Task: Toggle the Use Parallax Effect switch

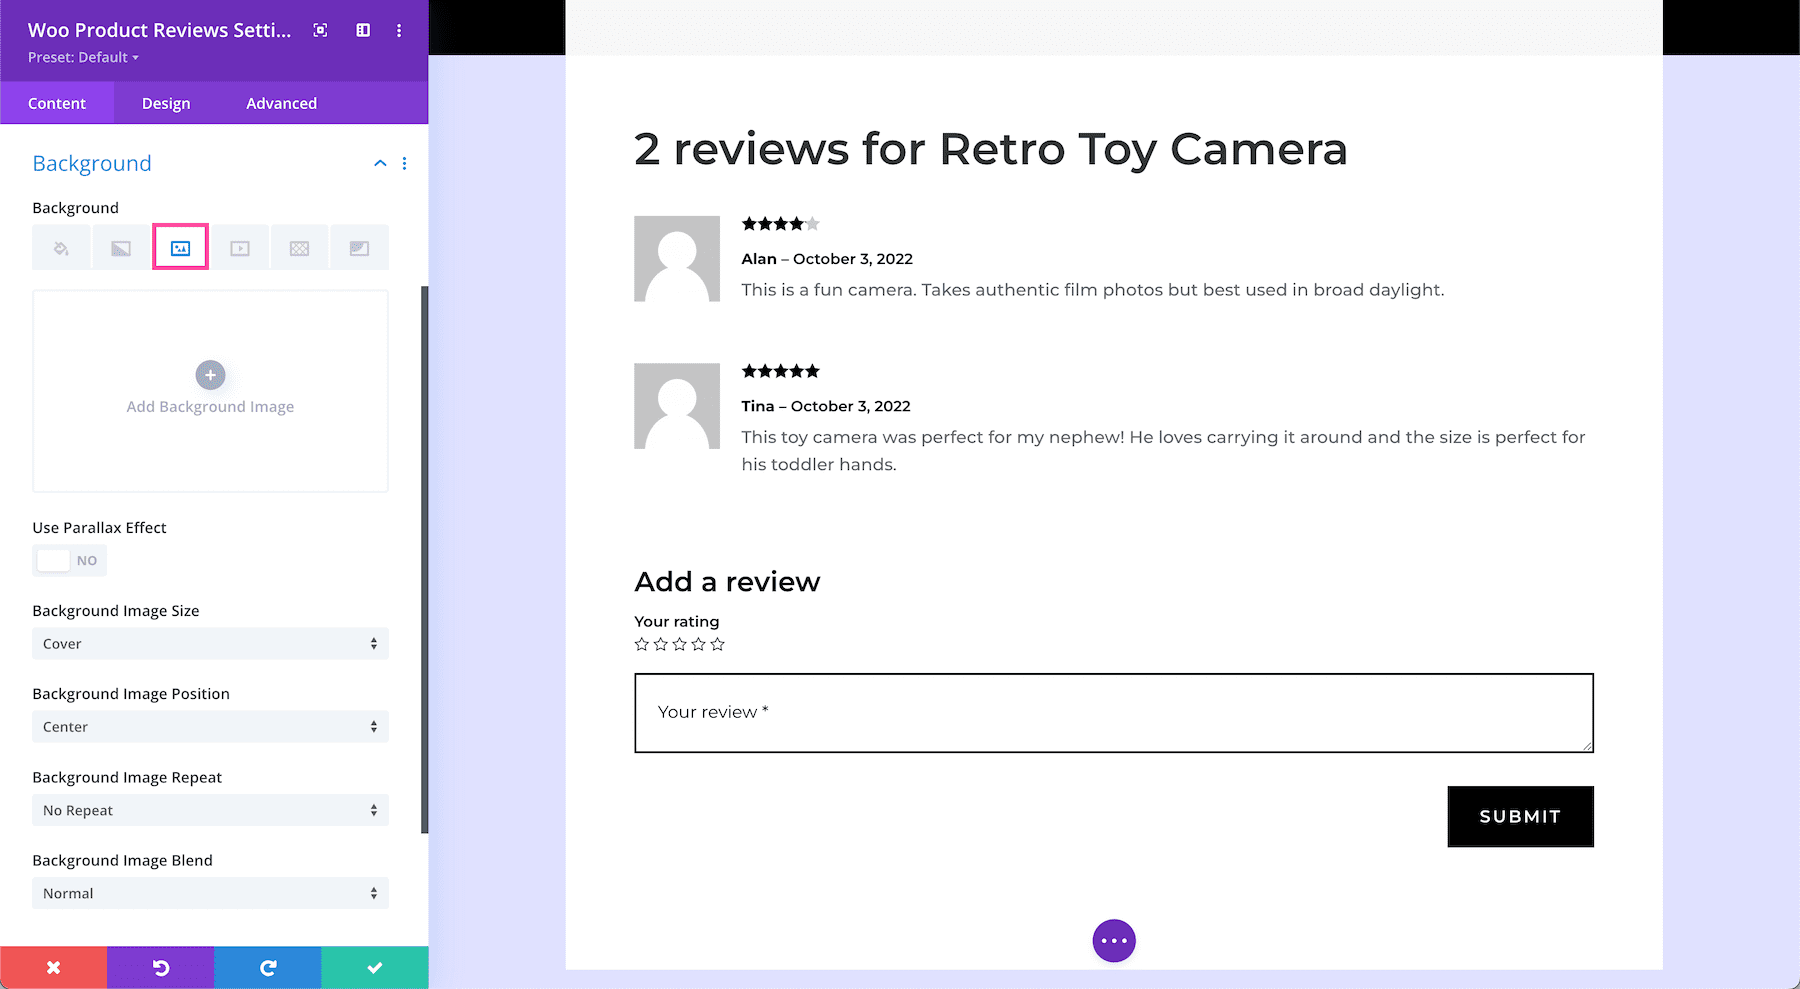Action: [x=69, y=561]
